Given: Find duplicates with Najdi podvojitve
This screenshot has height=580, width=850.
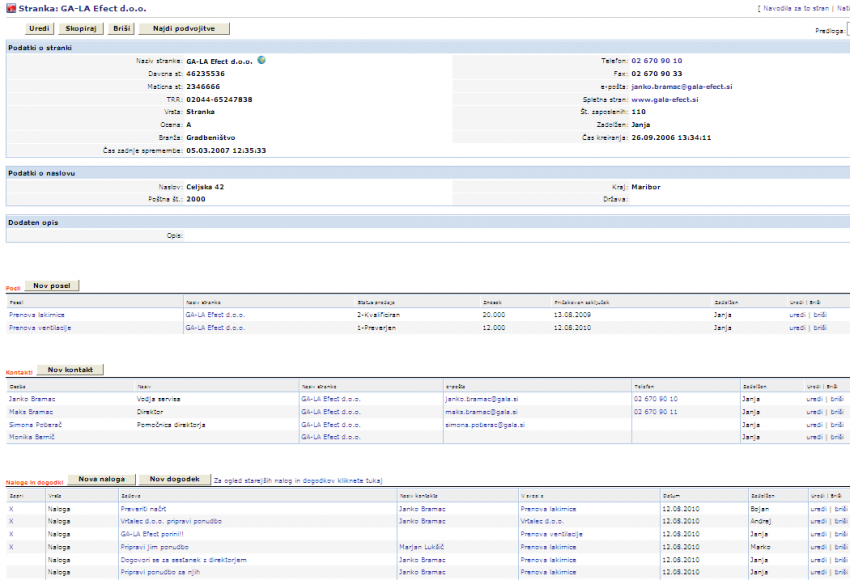Looking at the screenshot, I should 184,29.
